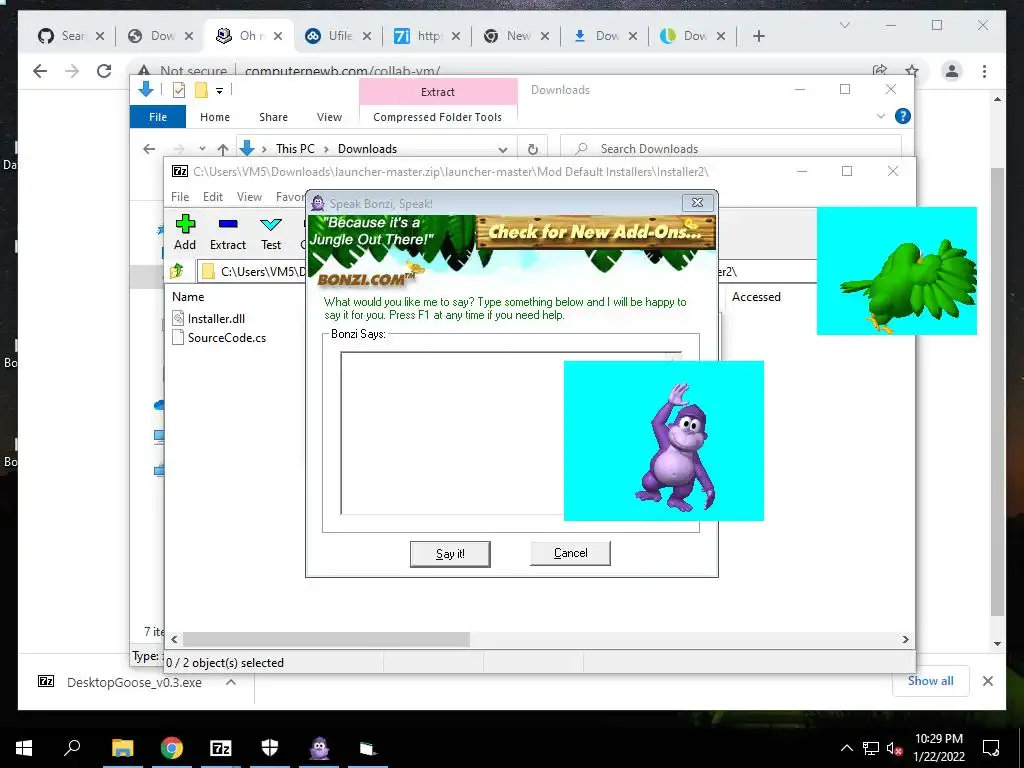Open Home tab in Explorer ribbon
Viewport: 1024px width, 768px height.
coord(215,117)
